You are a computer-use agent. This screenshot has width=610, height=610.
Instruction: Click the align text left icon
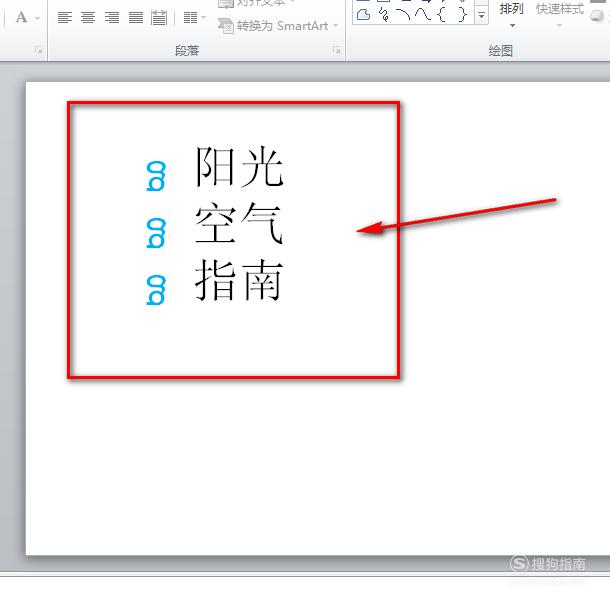pyautogui.click(x=65, y=18)
